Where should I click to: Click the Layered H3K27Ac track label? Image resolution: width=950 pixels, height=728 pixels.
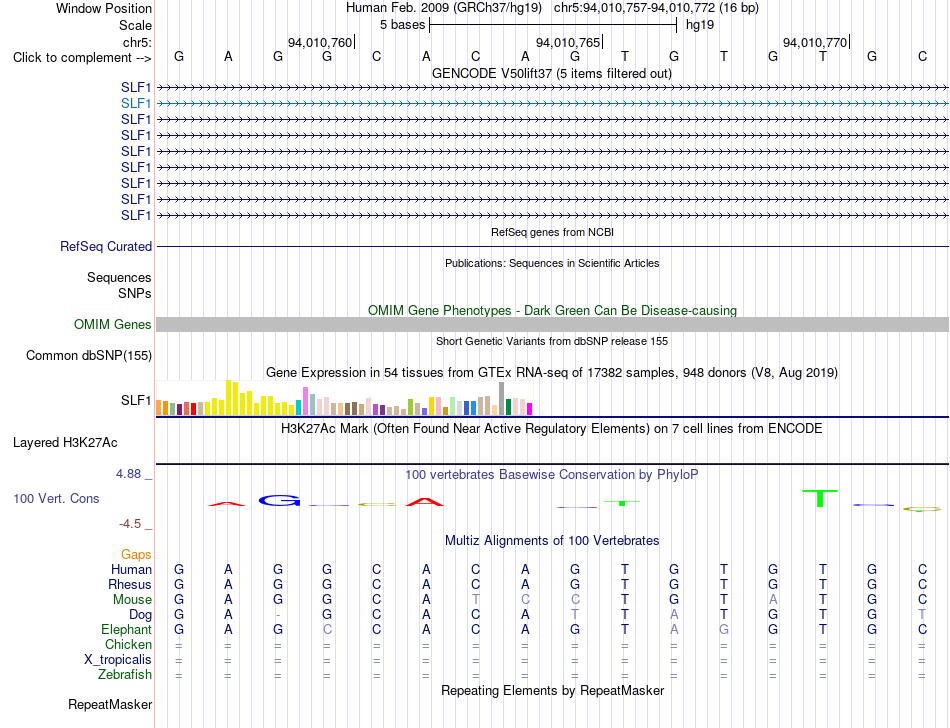tap(65, 443)
